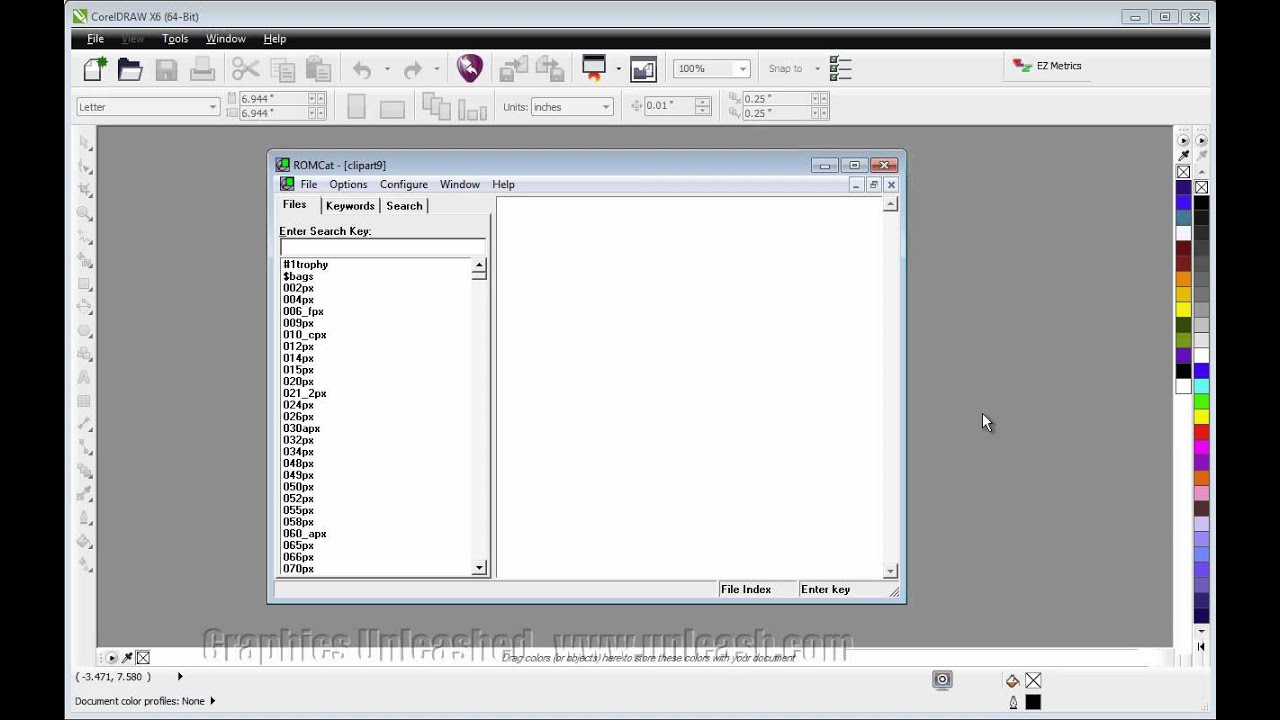
Task: Open CorelDRAW Help menu
Action: pyautogui.click(x=275, y=39)
